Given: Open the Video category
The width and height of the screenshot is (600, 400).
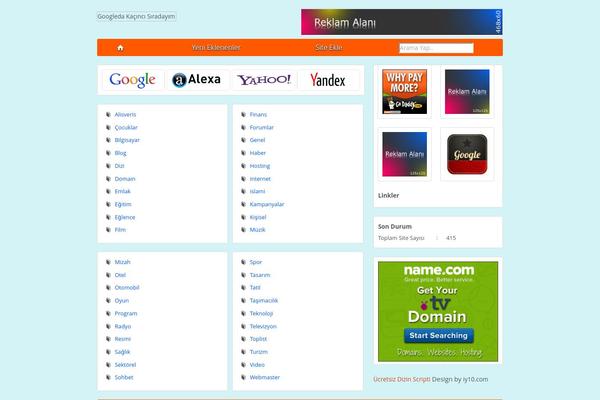Looking at the screenshot, I should pos(257,365).
